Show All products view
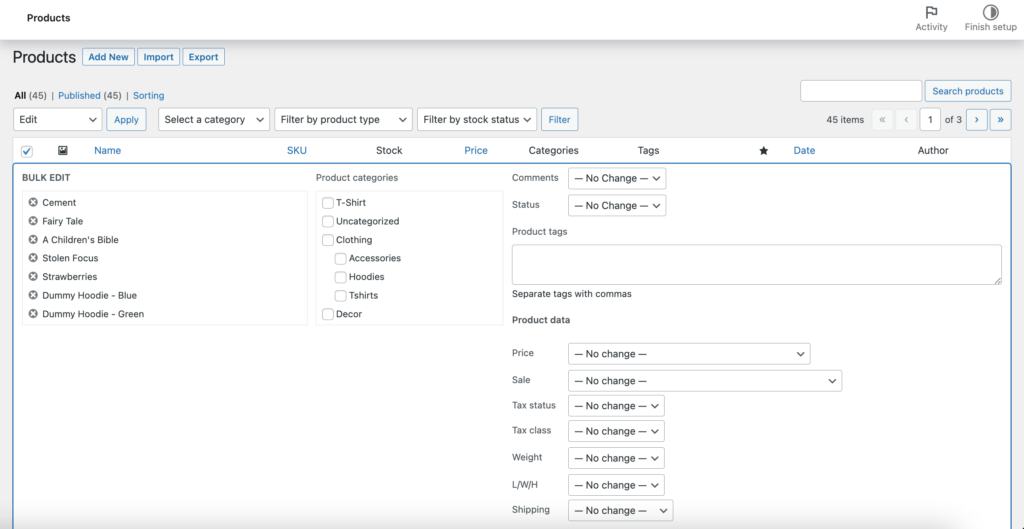Image resolution: width=1024 pixels, height=529 pixels. 20,95
